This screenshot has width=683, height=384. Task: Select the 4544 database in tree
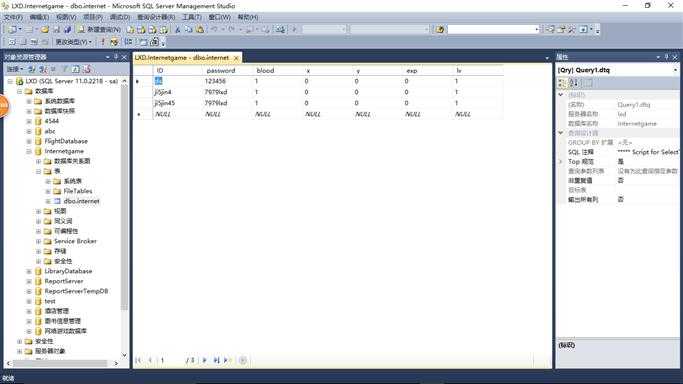[52, 121]
